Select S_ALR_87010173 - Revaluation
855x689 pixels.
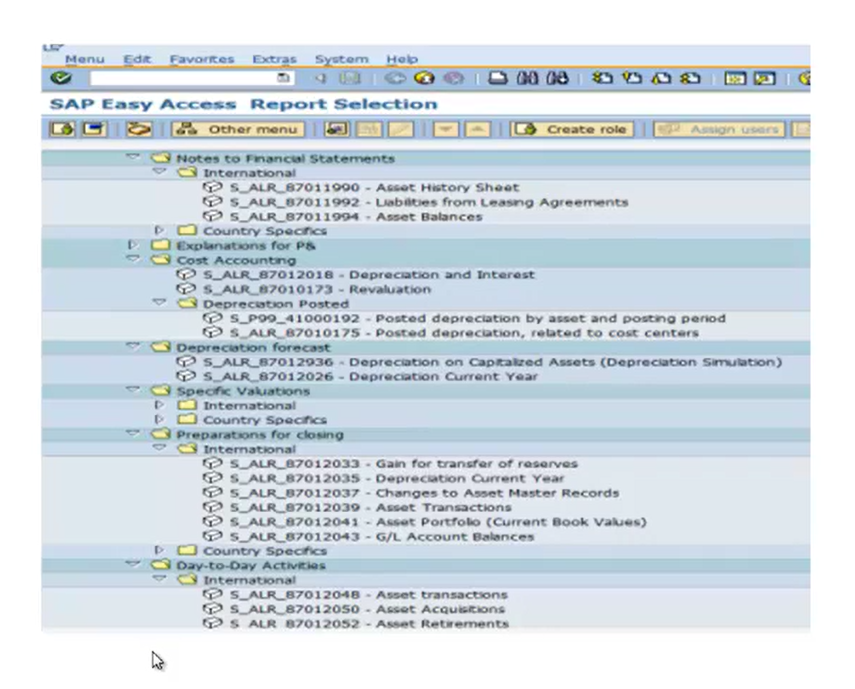point(317,289)
